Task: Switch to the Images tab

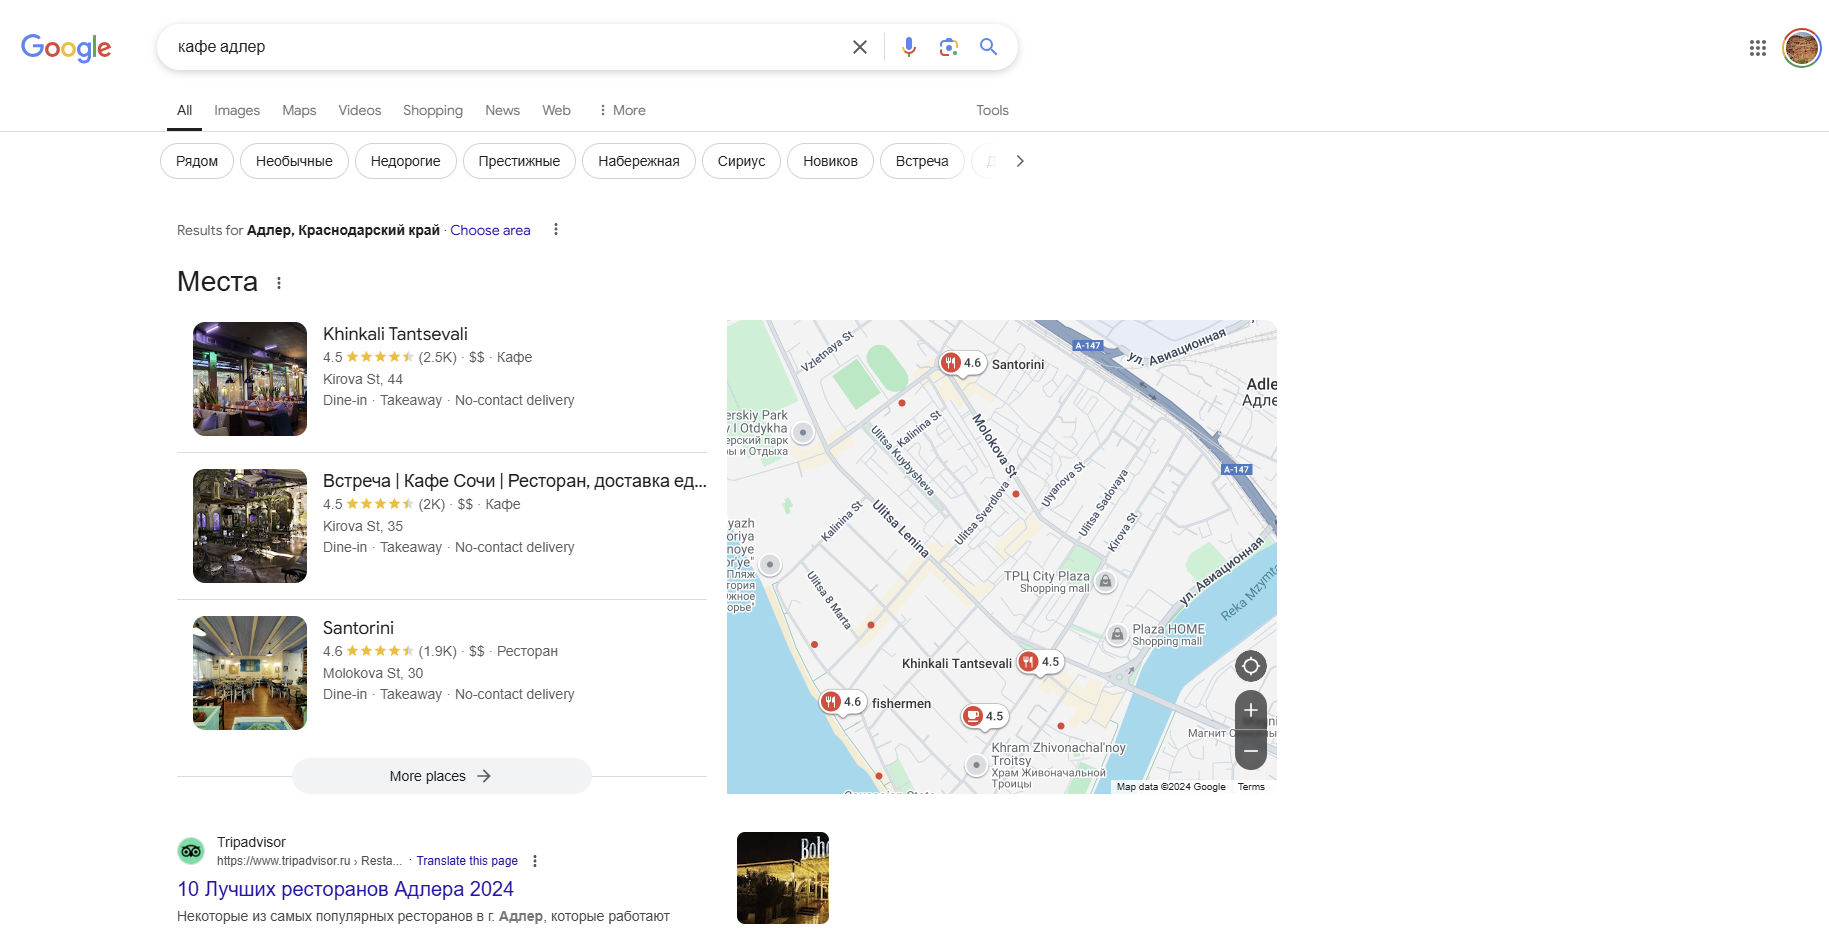Action: click(x=237, y=110)
